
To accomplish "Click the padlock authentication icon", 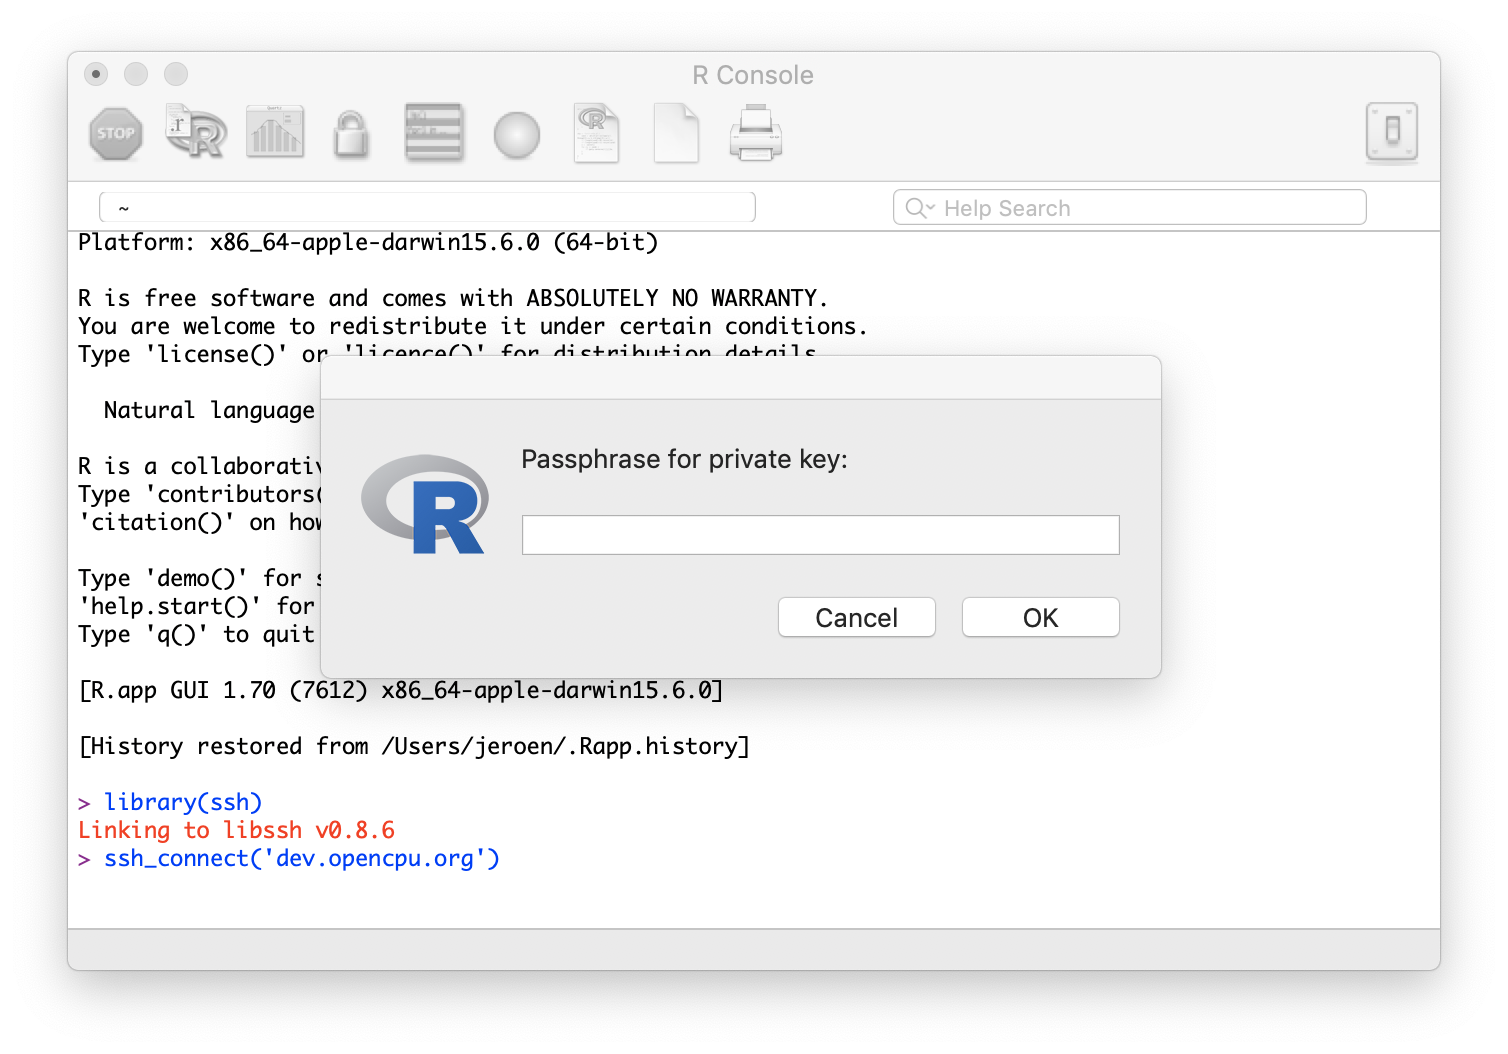I will 351,134.
